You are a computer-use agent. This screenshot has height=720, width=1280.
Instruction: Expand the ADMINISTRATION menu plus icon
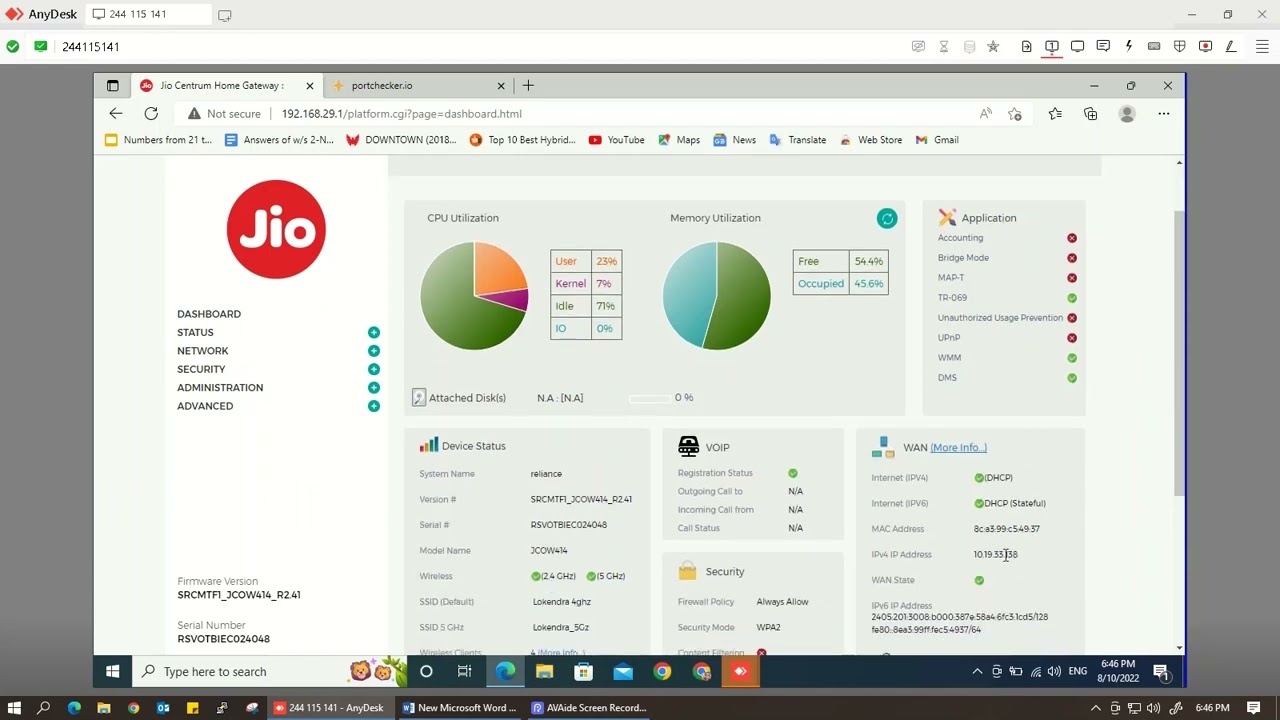373,387
